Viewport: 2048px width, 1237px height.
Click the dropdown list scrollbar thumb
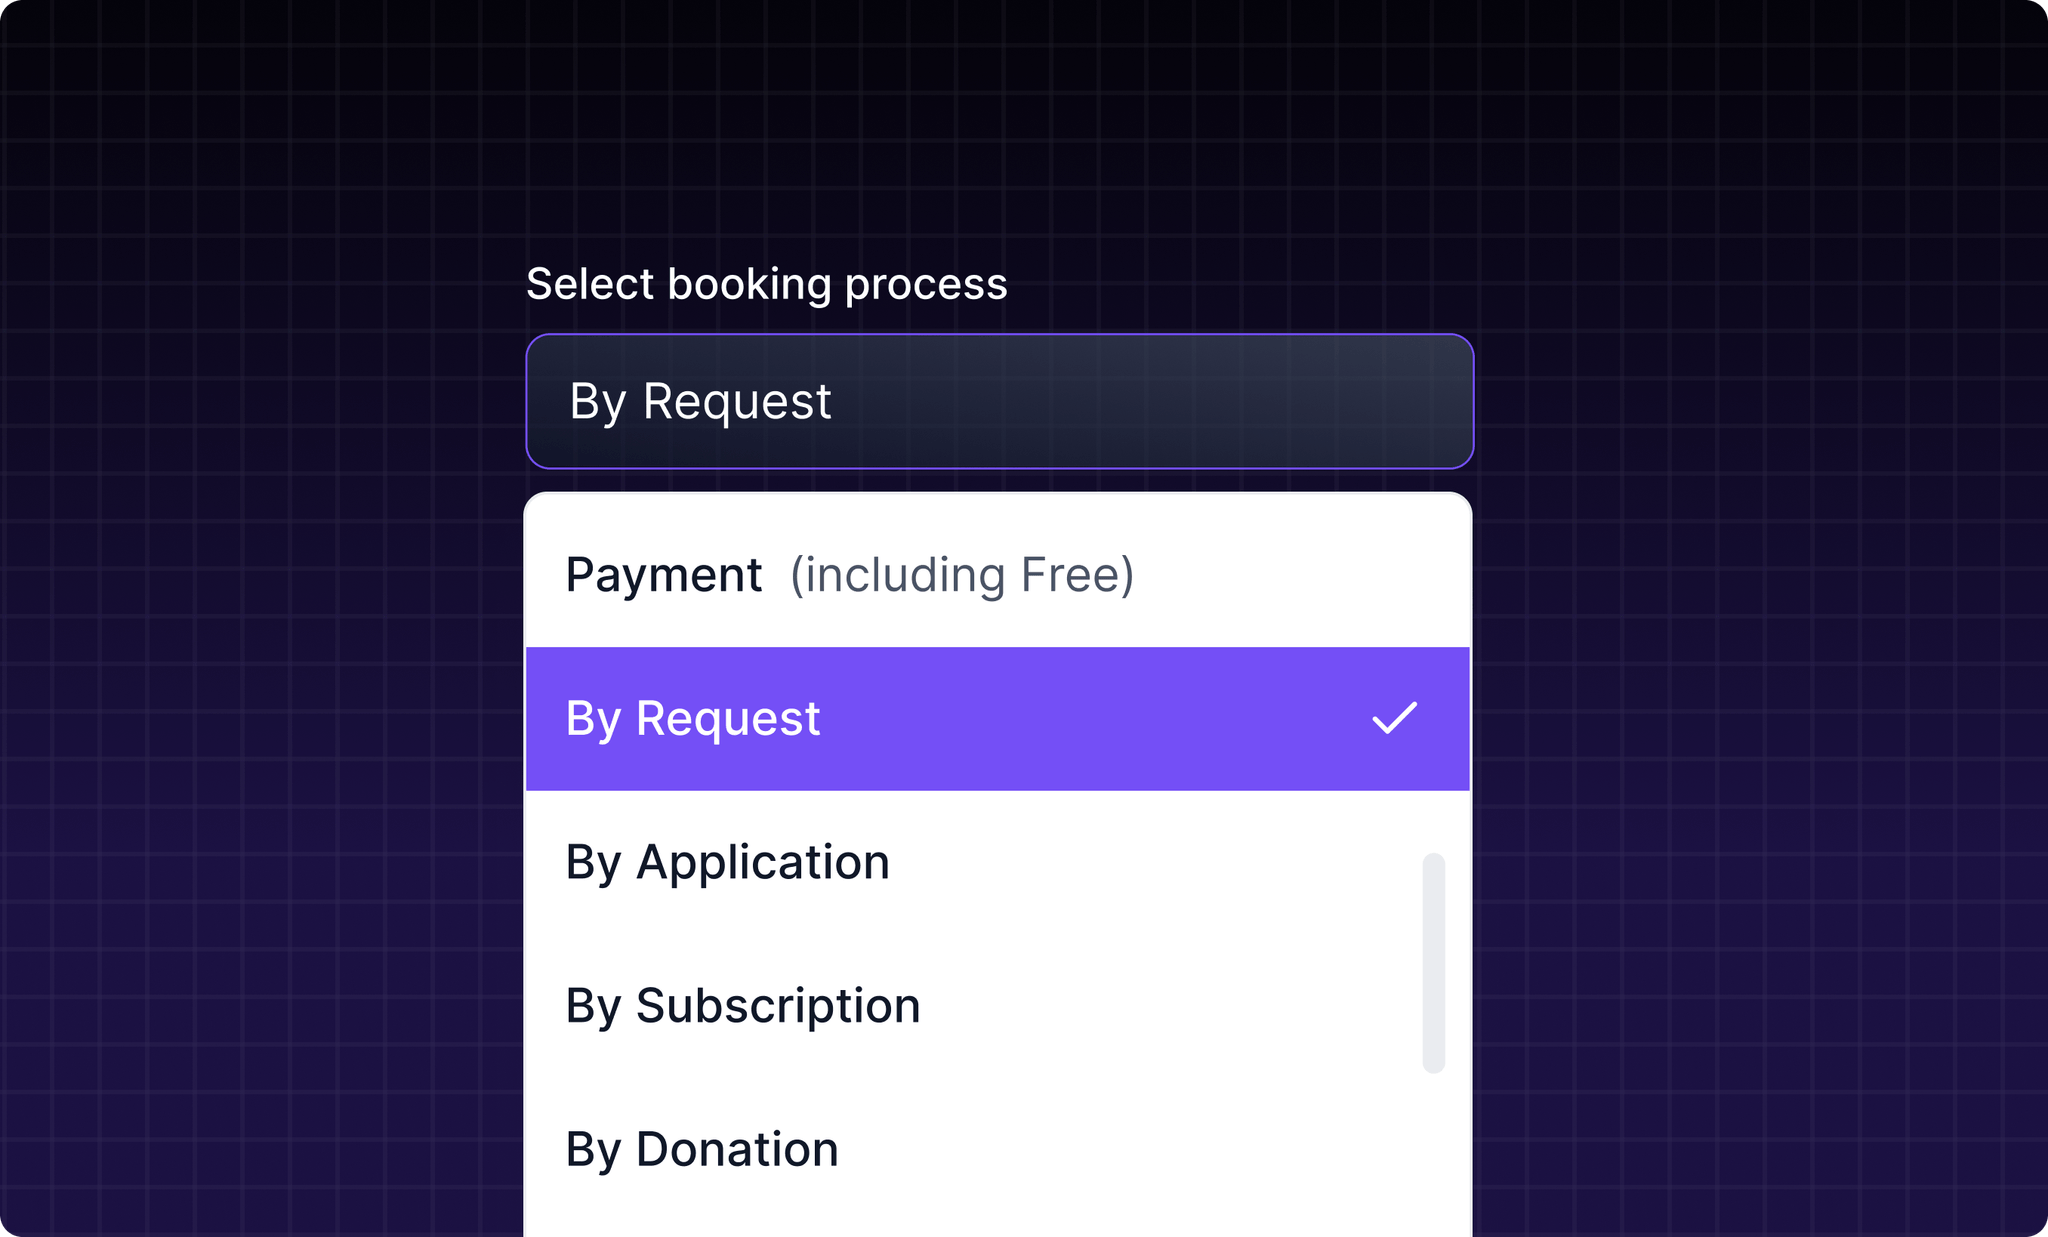1433,962
